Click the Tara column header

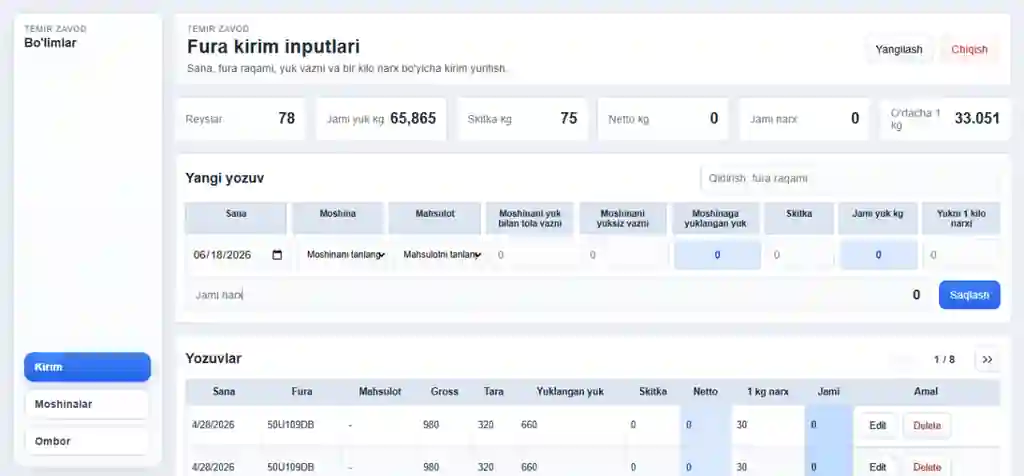494,392
